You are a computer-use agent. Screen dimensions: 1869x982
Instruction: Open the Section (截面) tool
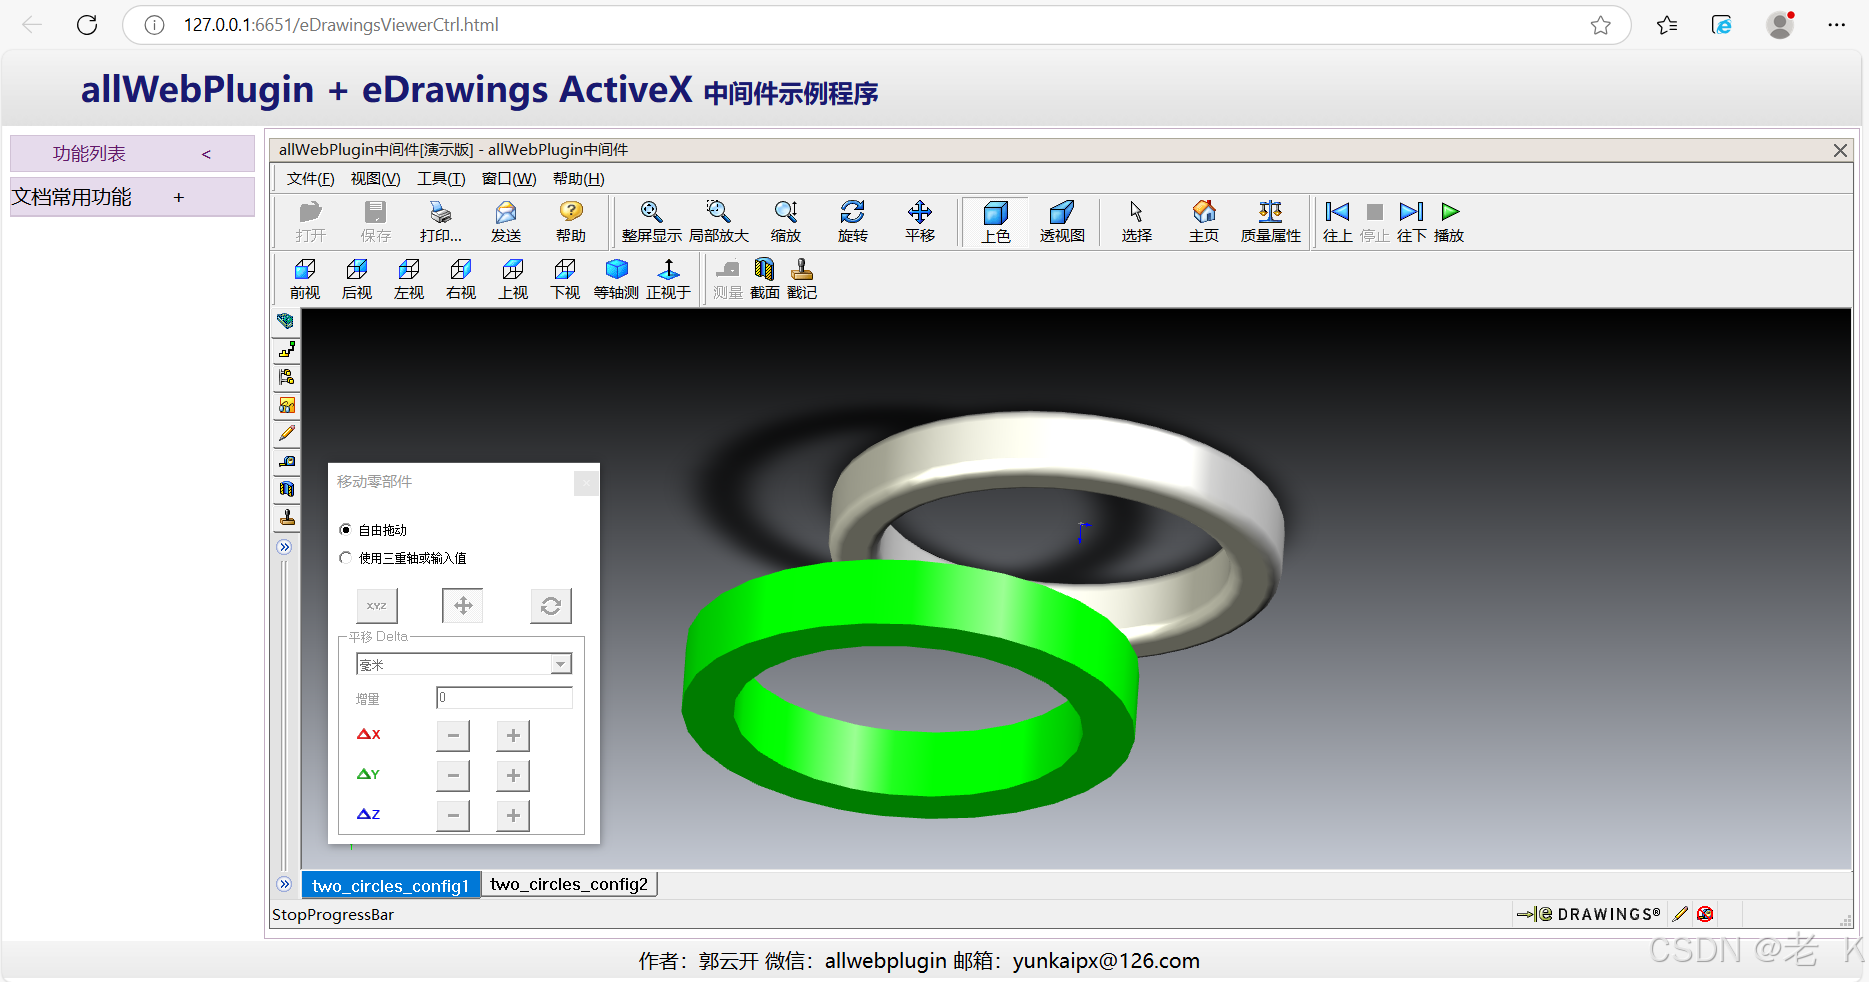[x=765, y=278]
